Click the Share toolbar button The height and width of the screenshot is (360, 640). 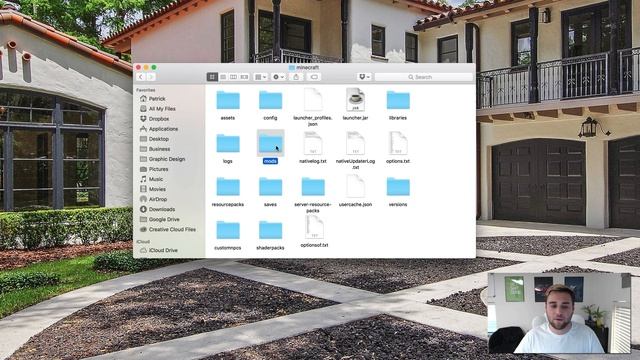coord(296,77)
